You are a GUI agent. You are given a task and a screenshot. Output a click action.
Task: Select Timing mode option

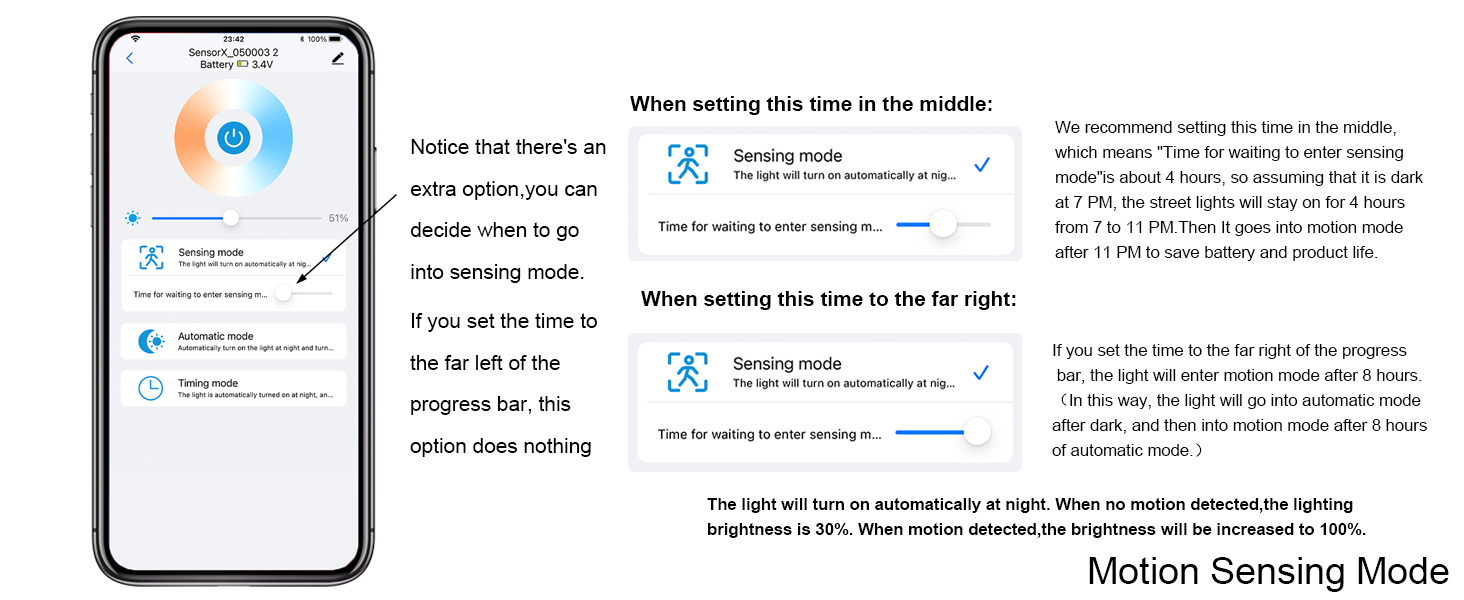pos(234,388)
